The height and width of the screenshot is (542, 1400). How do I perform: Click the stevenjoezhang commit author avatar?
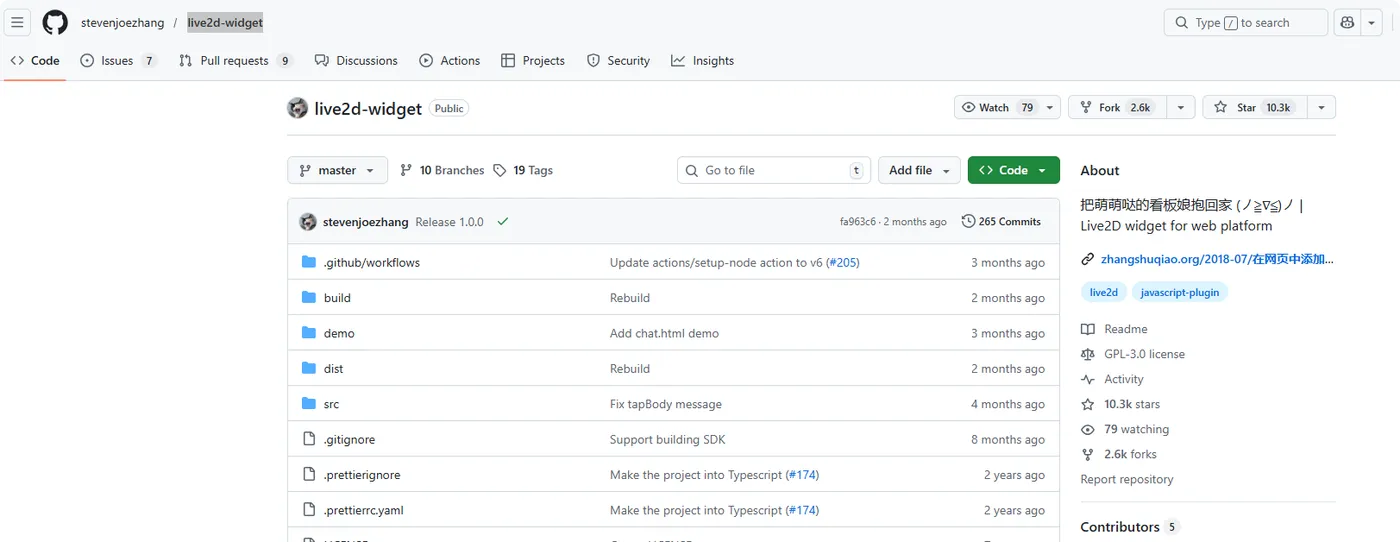308,222
